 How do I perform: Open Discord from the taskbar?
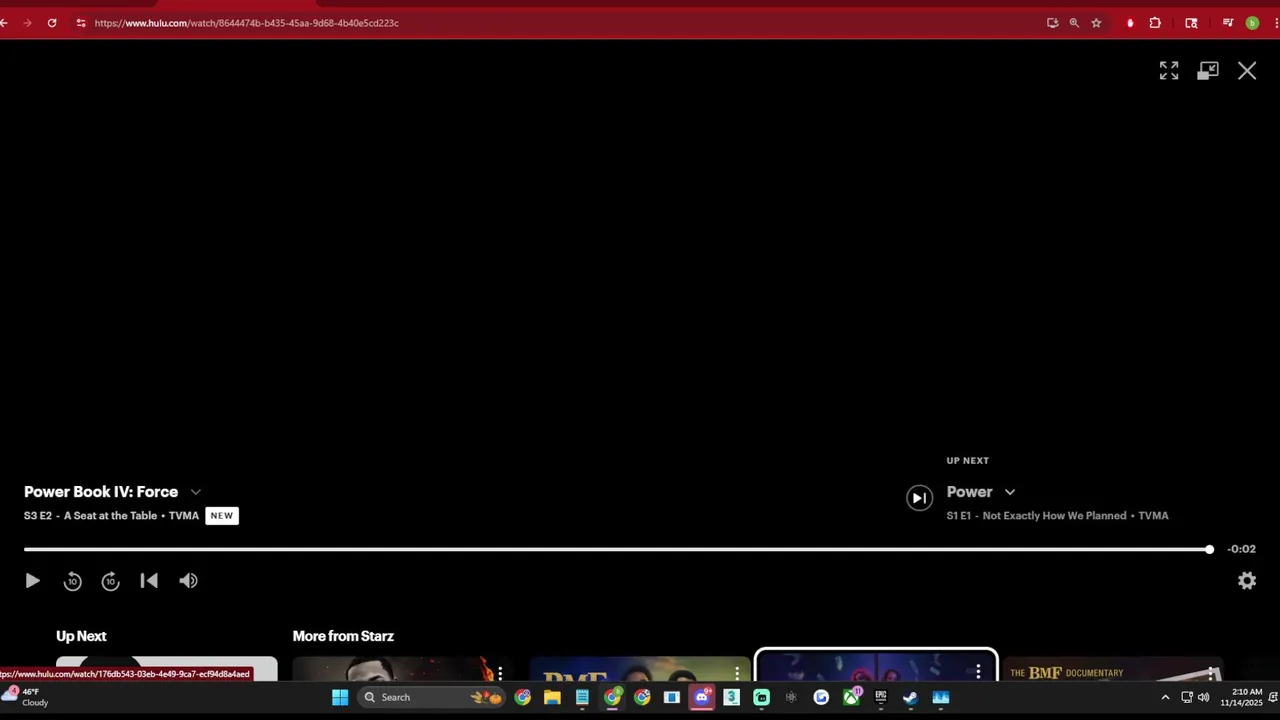point(702,697)
